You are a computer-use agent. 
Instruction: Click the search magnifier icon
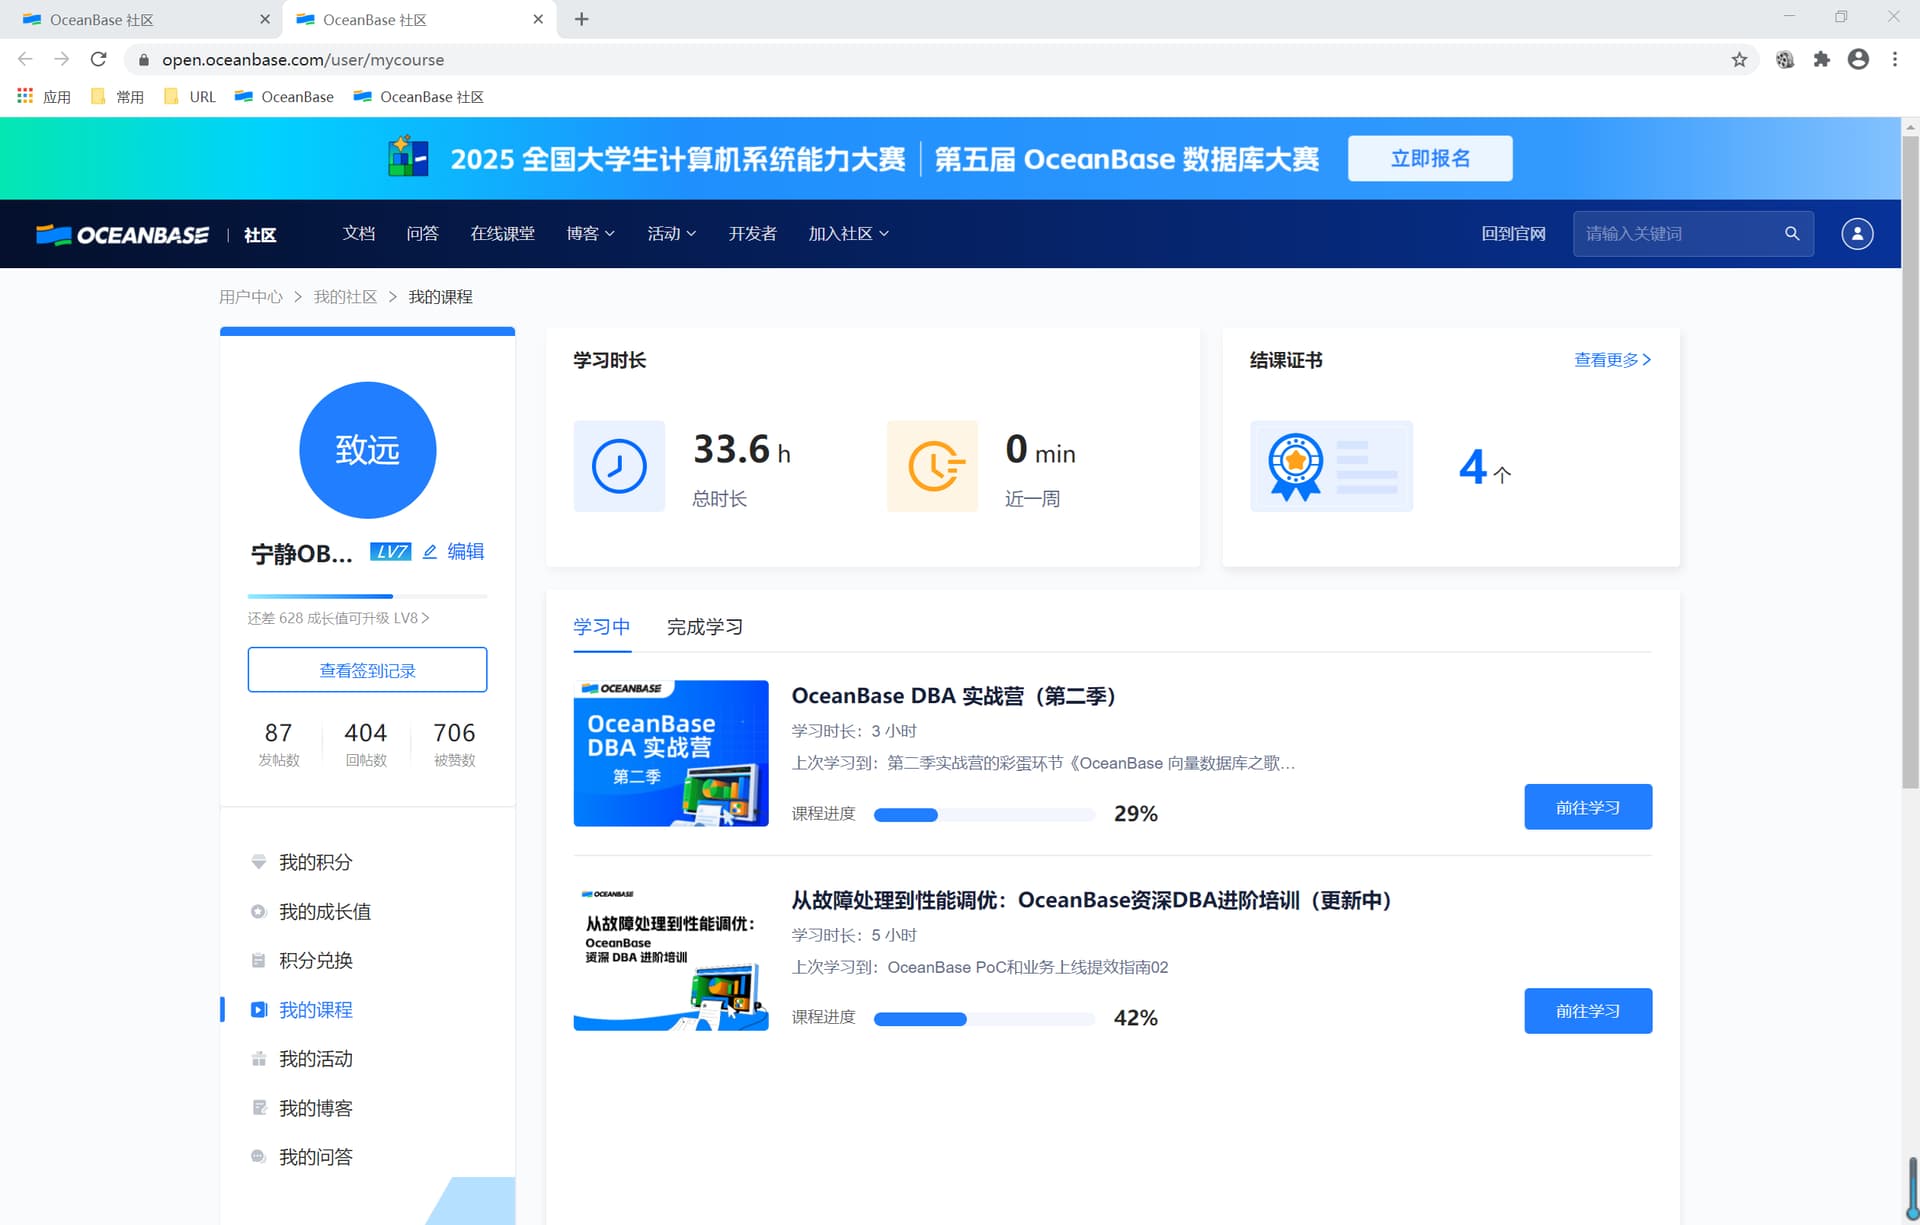[x=1792, y=234]
